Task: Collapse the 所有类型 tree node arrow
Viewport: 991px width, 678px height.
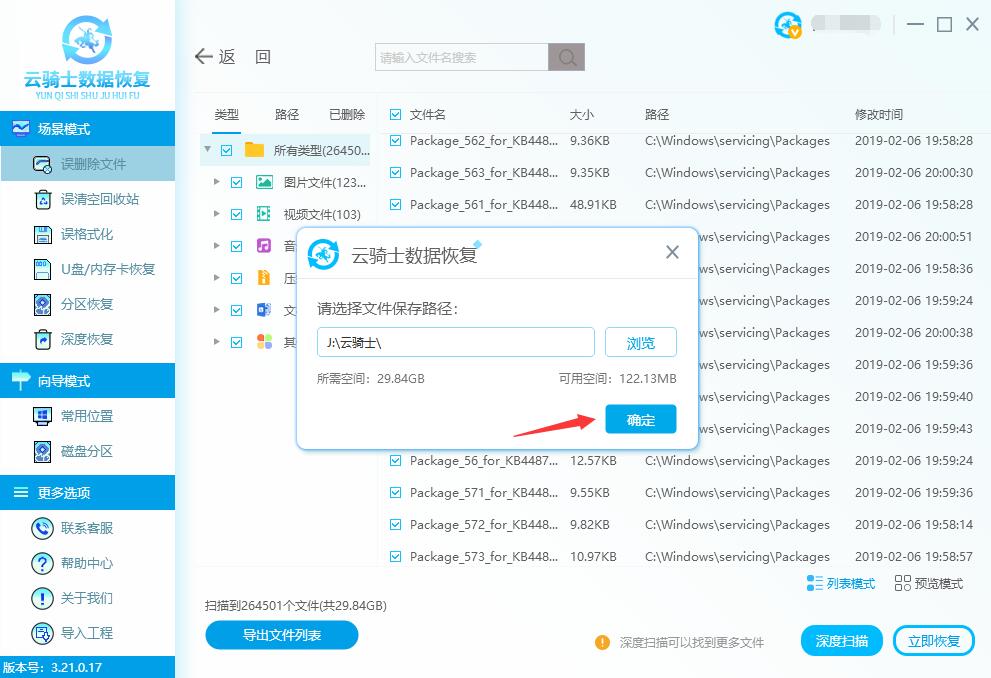Action: click(207, 149)
